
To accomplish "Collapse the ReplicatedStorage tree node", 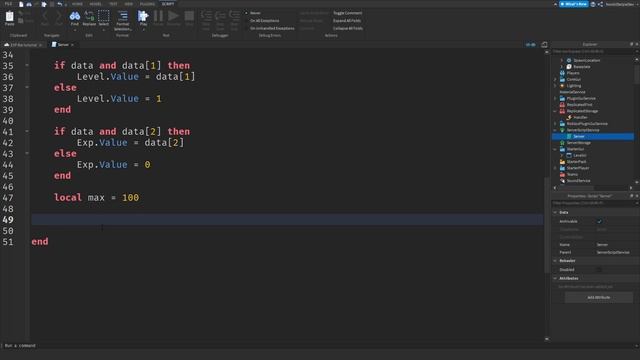I will tap(555, 111).
